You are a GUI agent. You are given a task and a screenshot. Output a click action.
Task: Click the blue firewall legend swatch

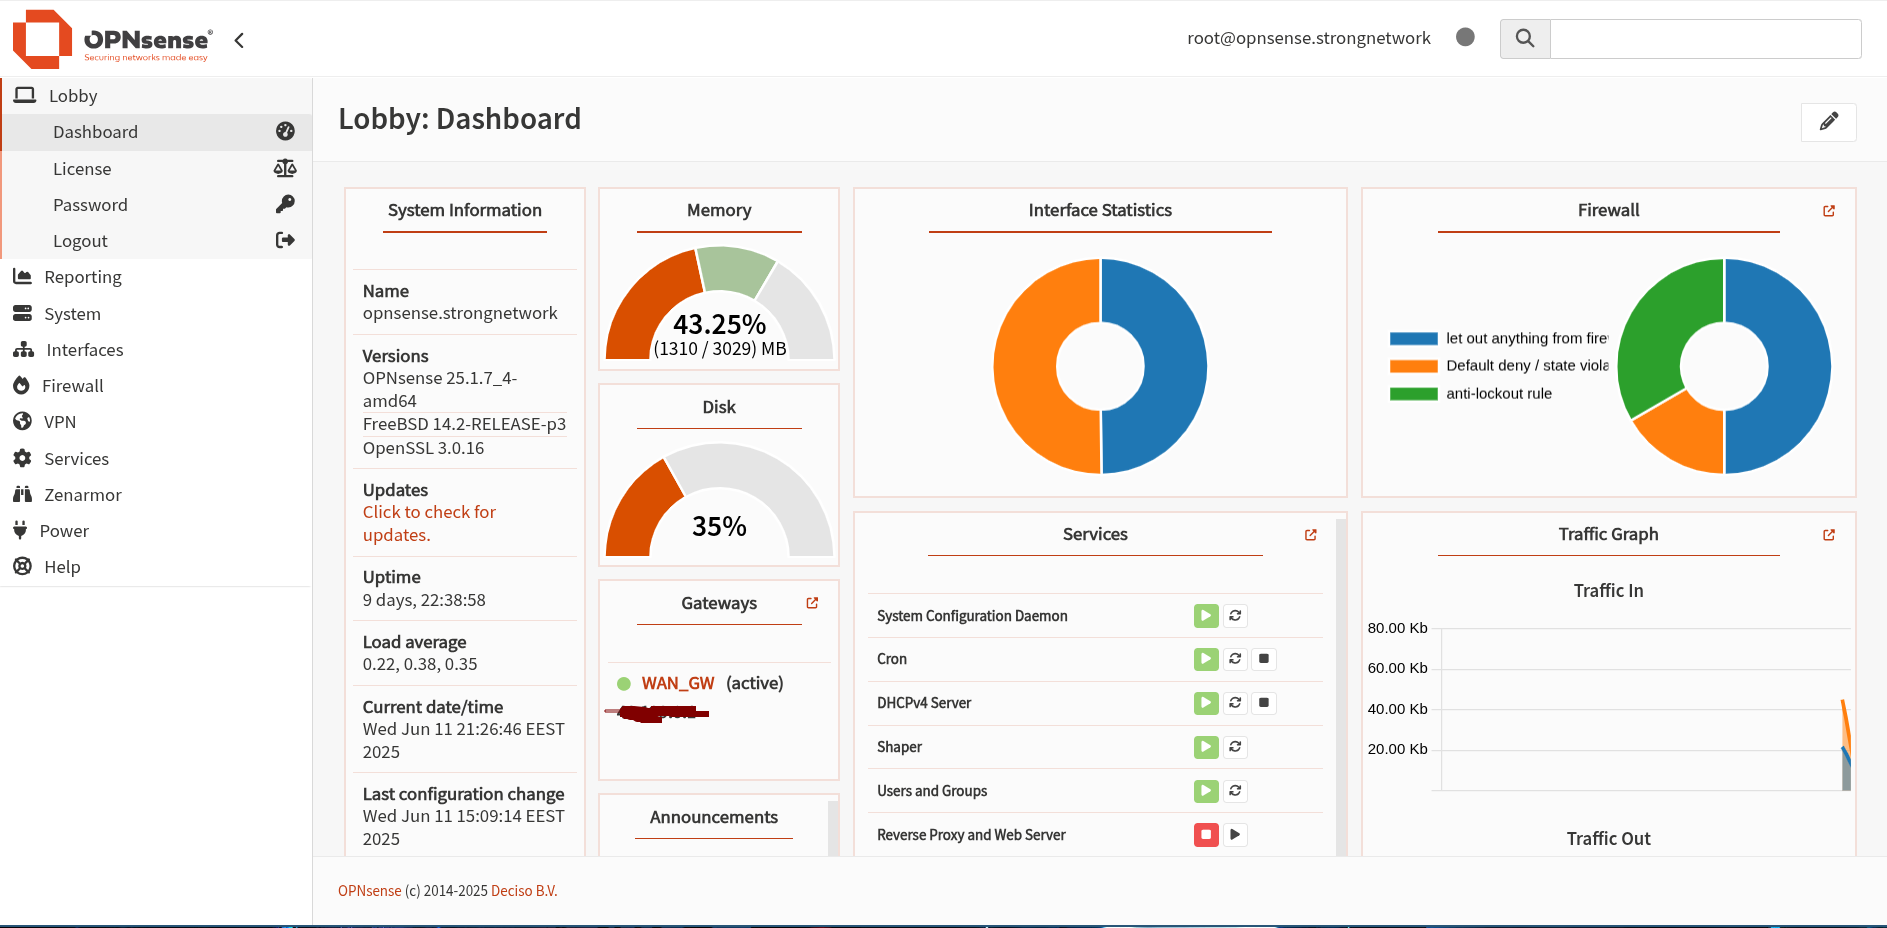pos(1413,339)
